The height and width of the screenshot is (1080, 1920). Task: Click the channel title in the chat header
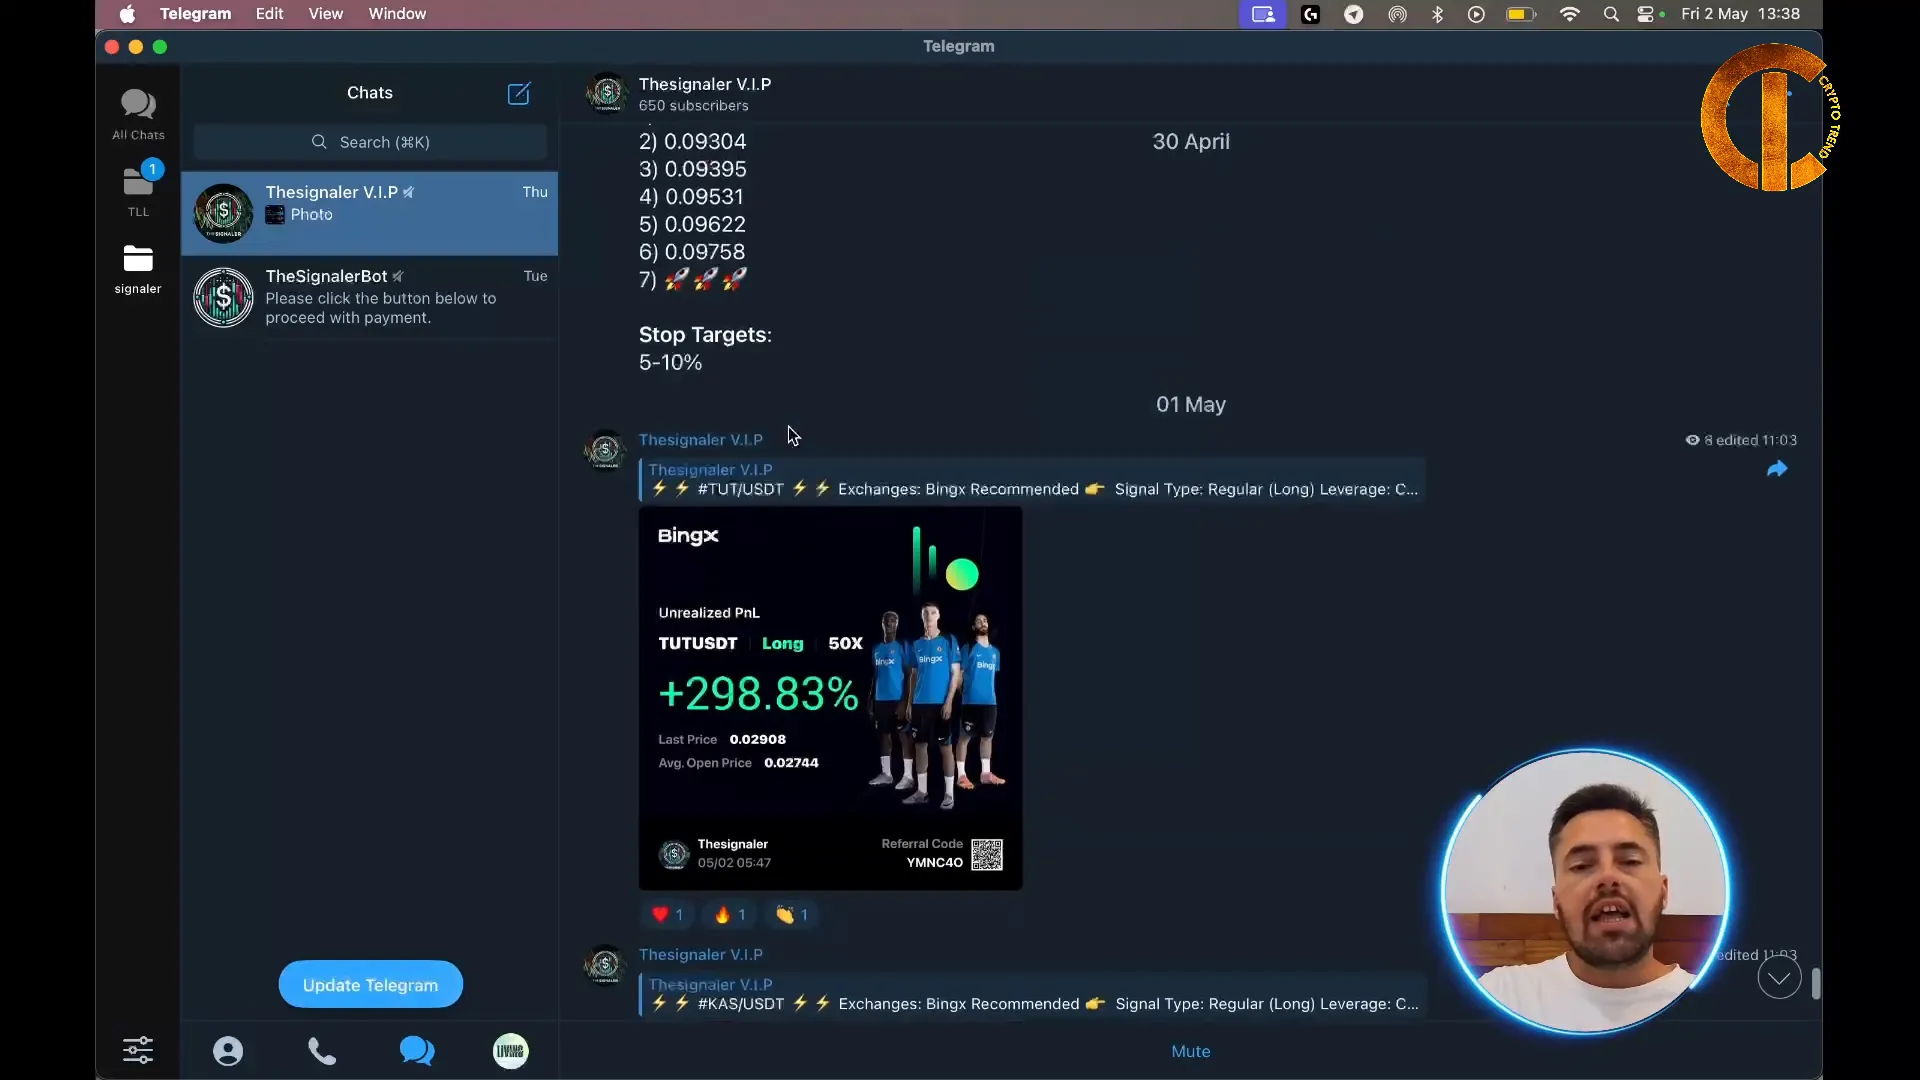point(705,84)
